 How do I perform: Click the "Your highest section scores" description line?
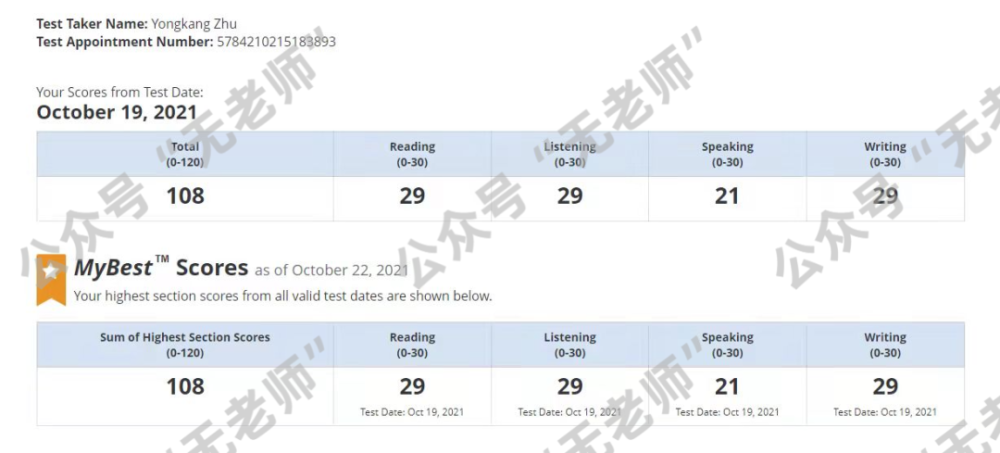(x=283, y=296)
